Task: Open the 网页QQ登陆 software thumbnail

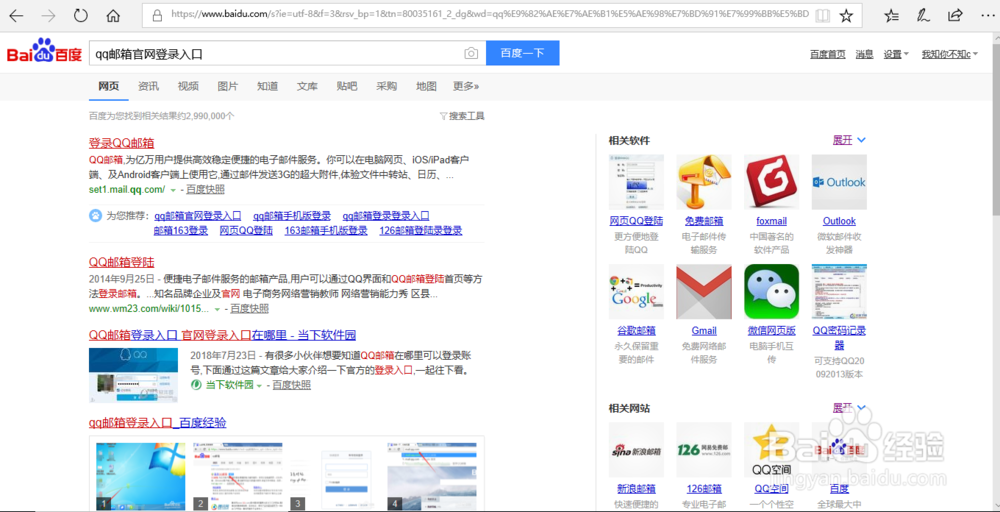Action: pyautogui.click(x=636, y=182)
